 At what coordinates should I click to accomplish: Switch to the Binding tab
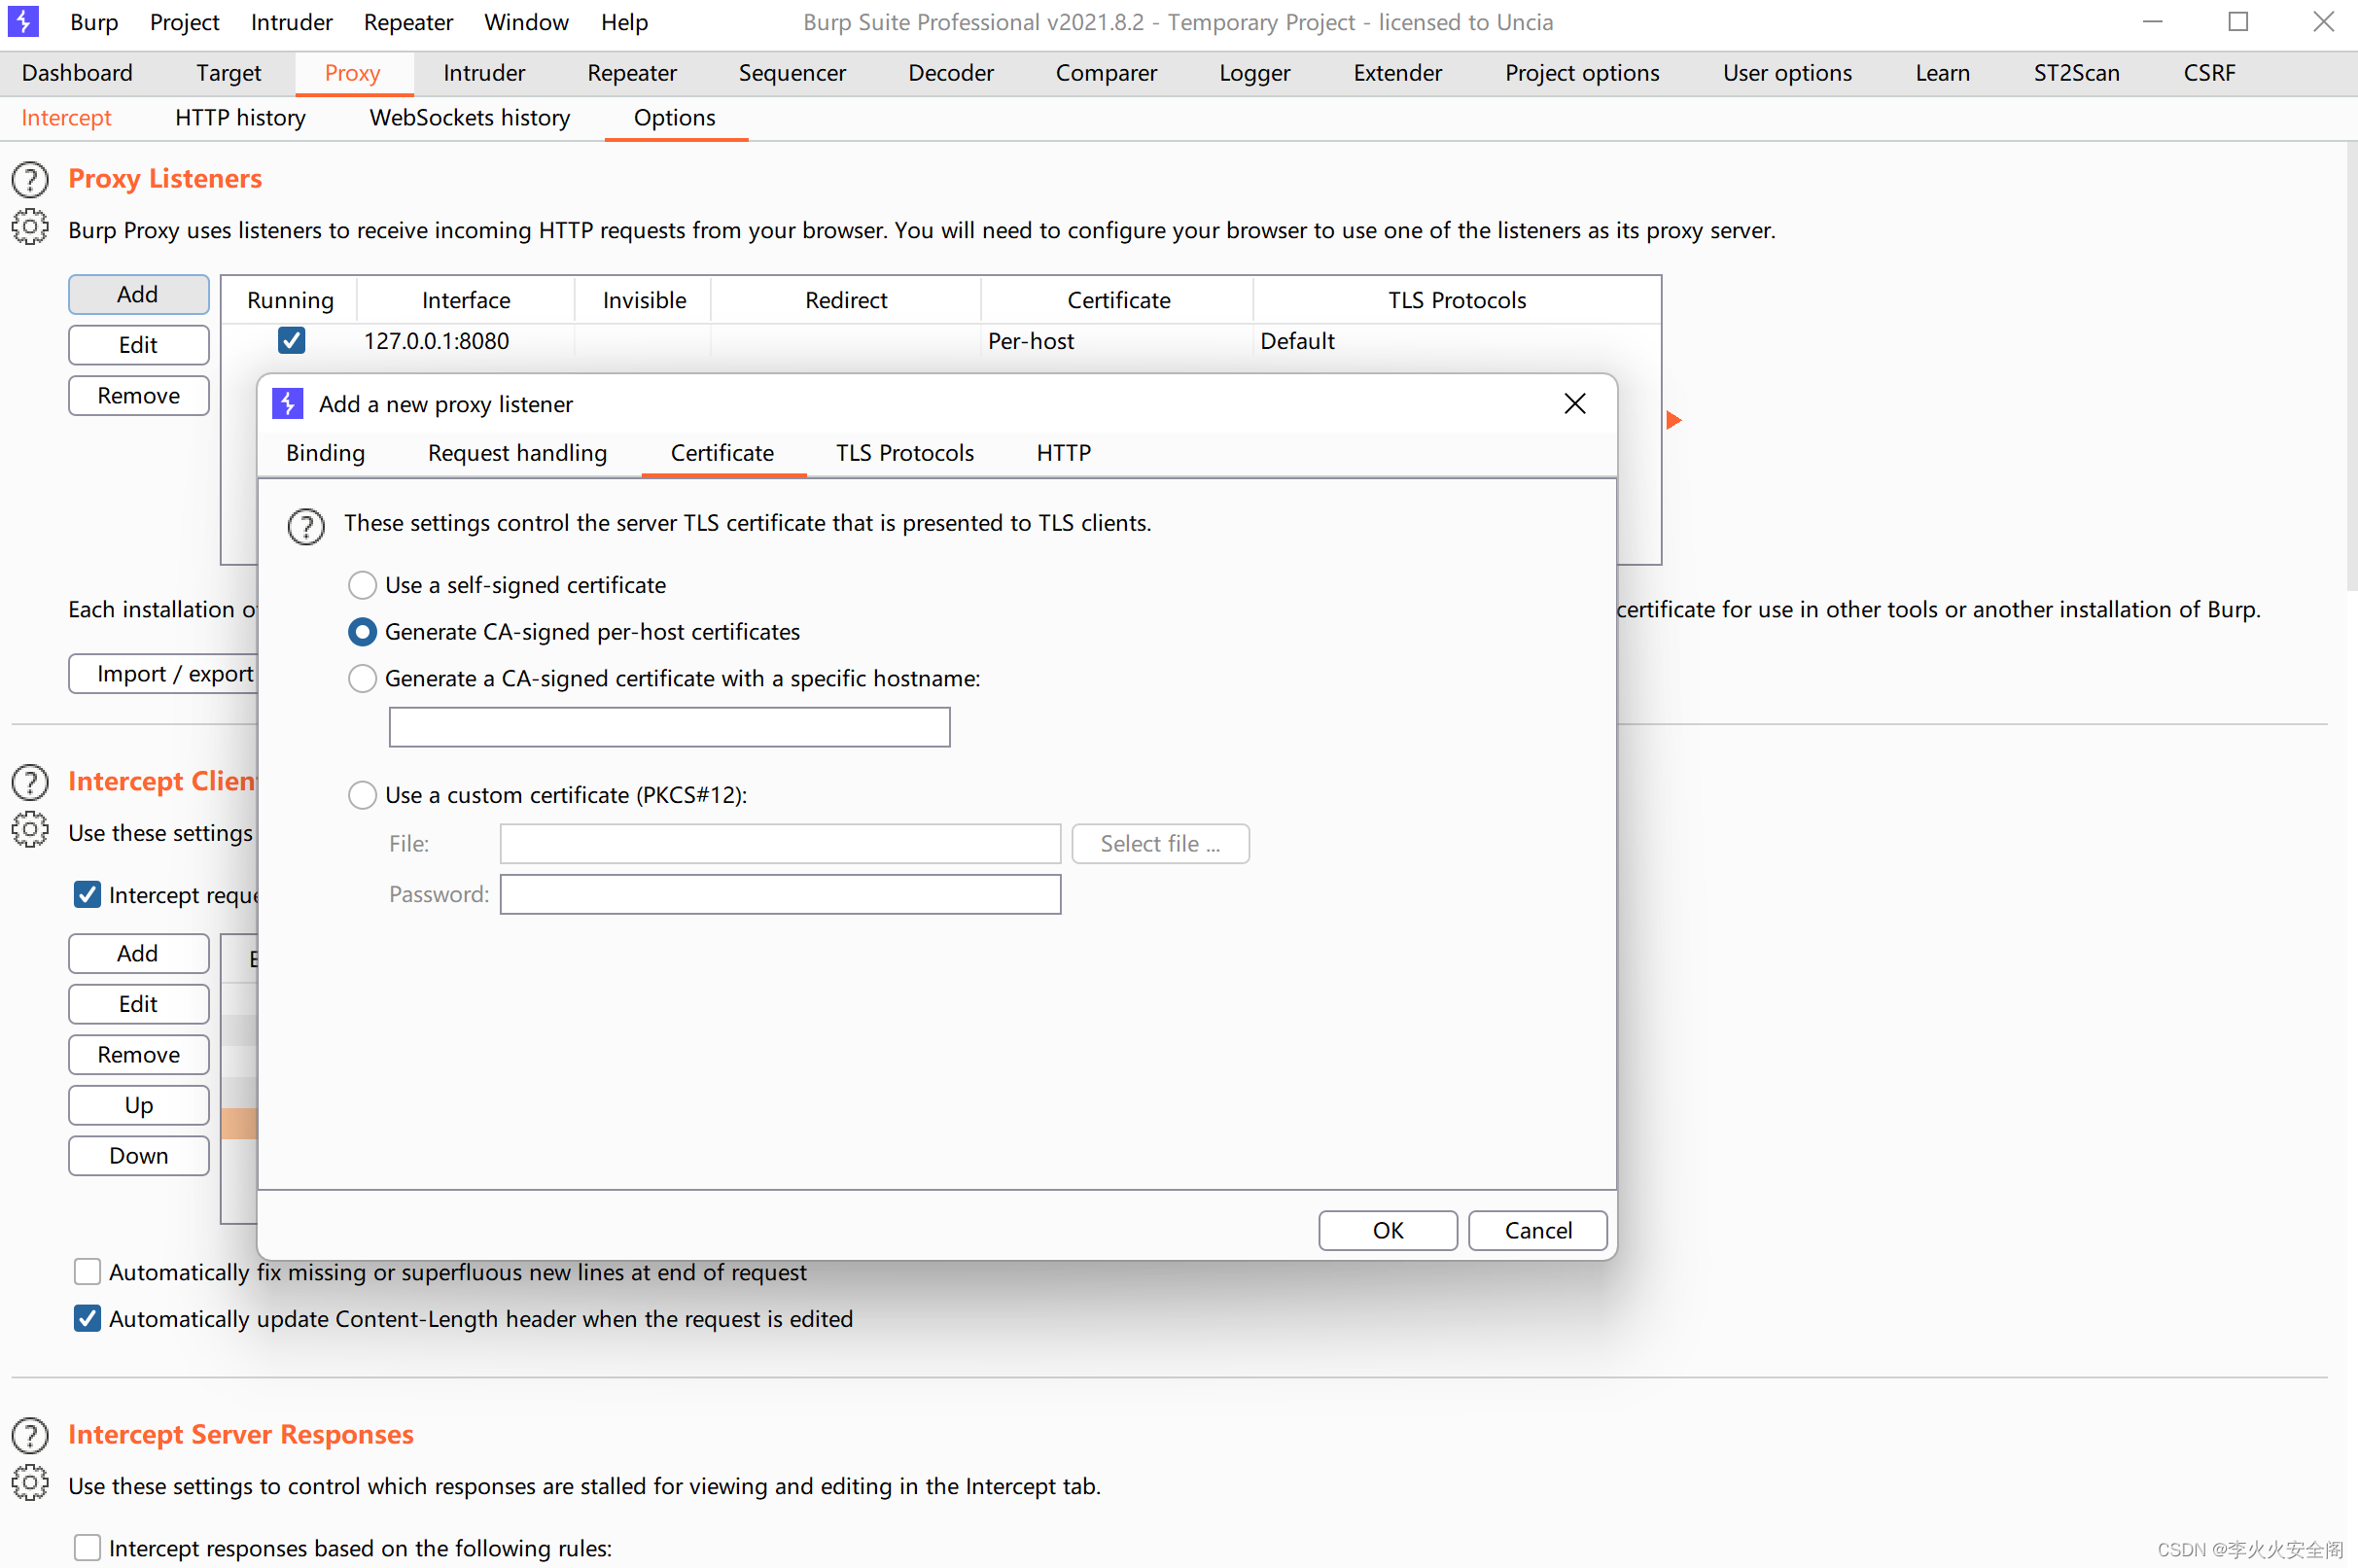tap(325, 453)
